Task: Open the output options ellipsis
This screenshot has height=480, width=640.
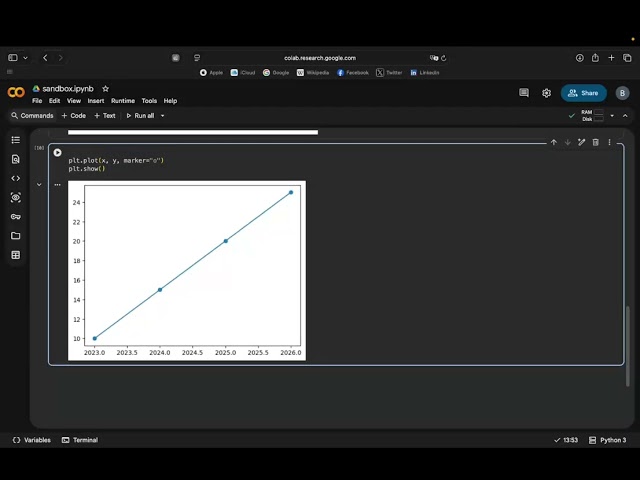Action: click(58, 184)
